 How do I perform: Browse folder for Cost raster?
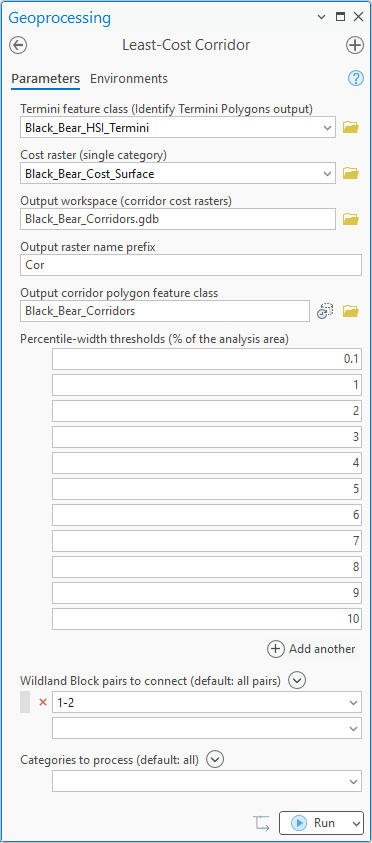350,173
